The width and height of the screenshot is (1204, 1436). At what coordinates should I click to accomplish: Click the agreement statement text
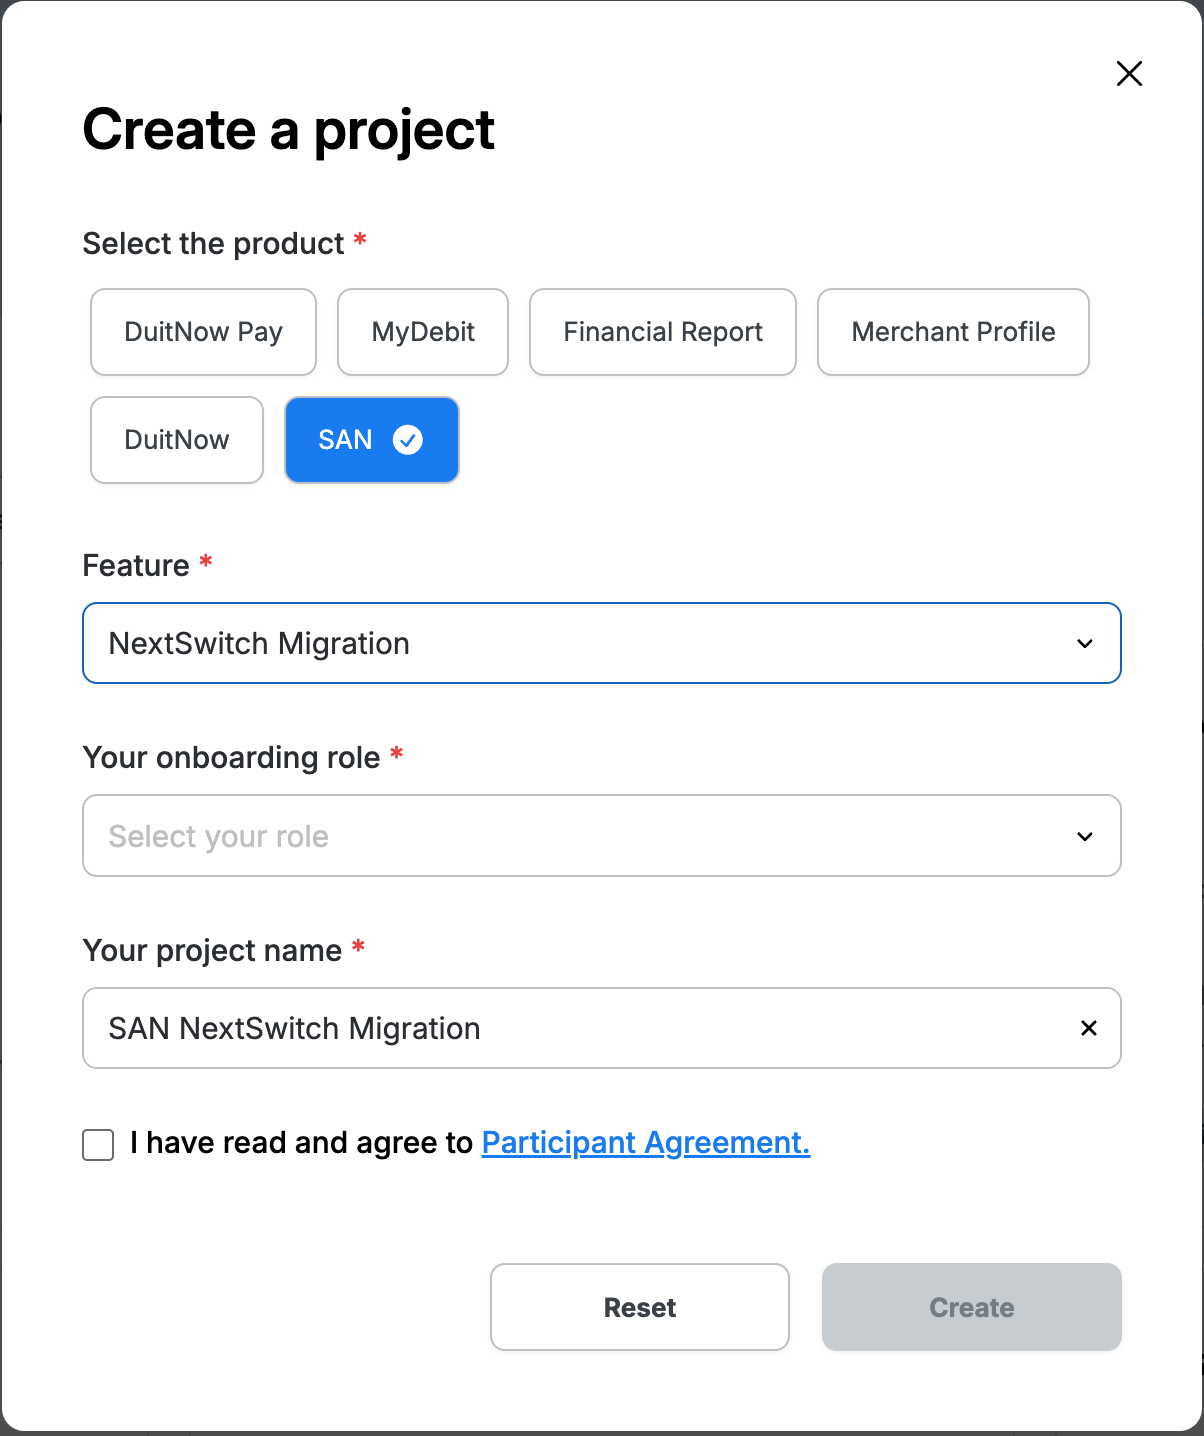coord(300,1143)
